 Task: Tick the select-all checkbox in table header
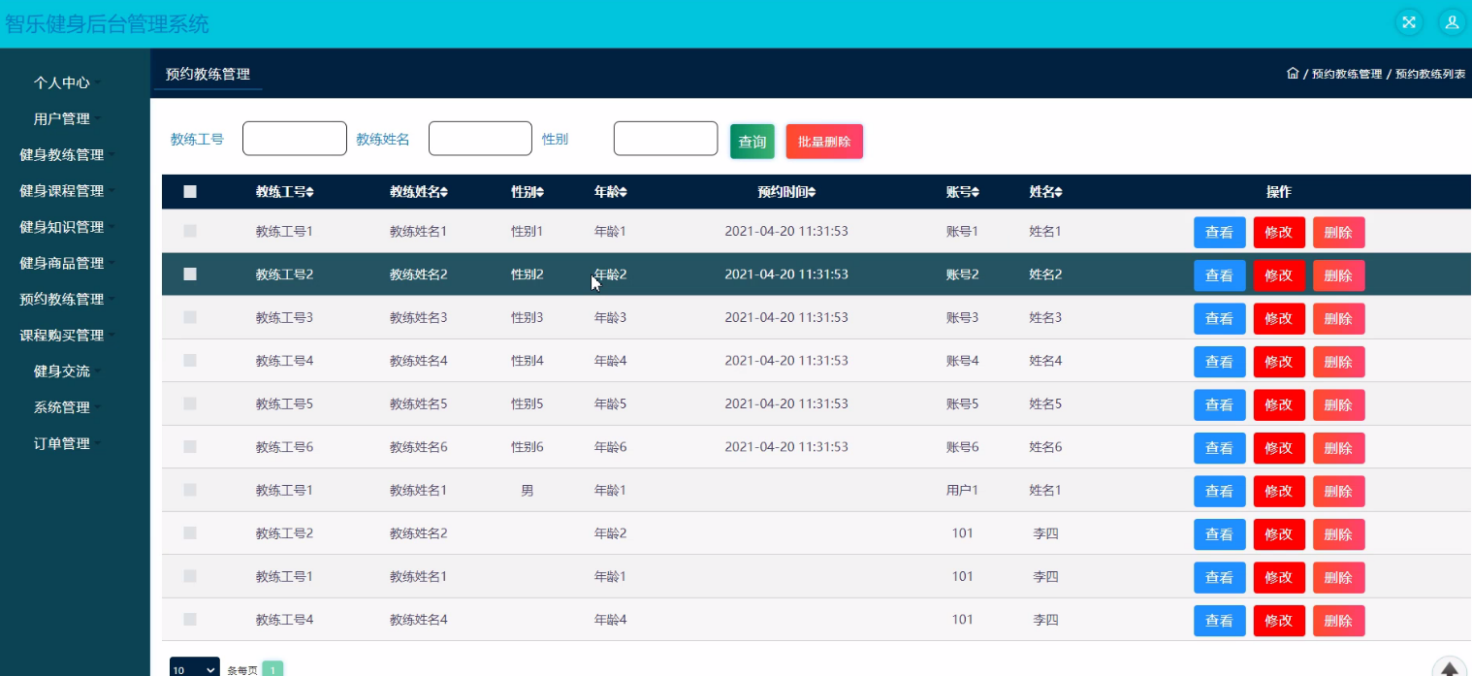(190, 192)
